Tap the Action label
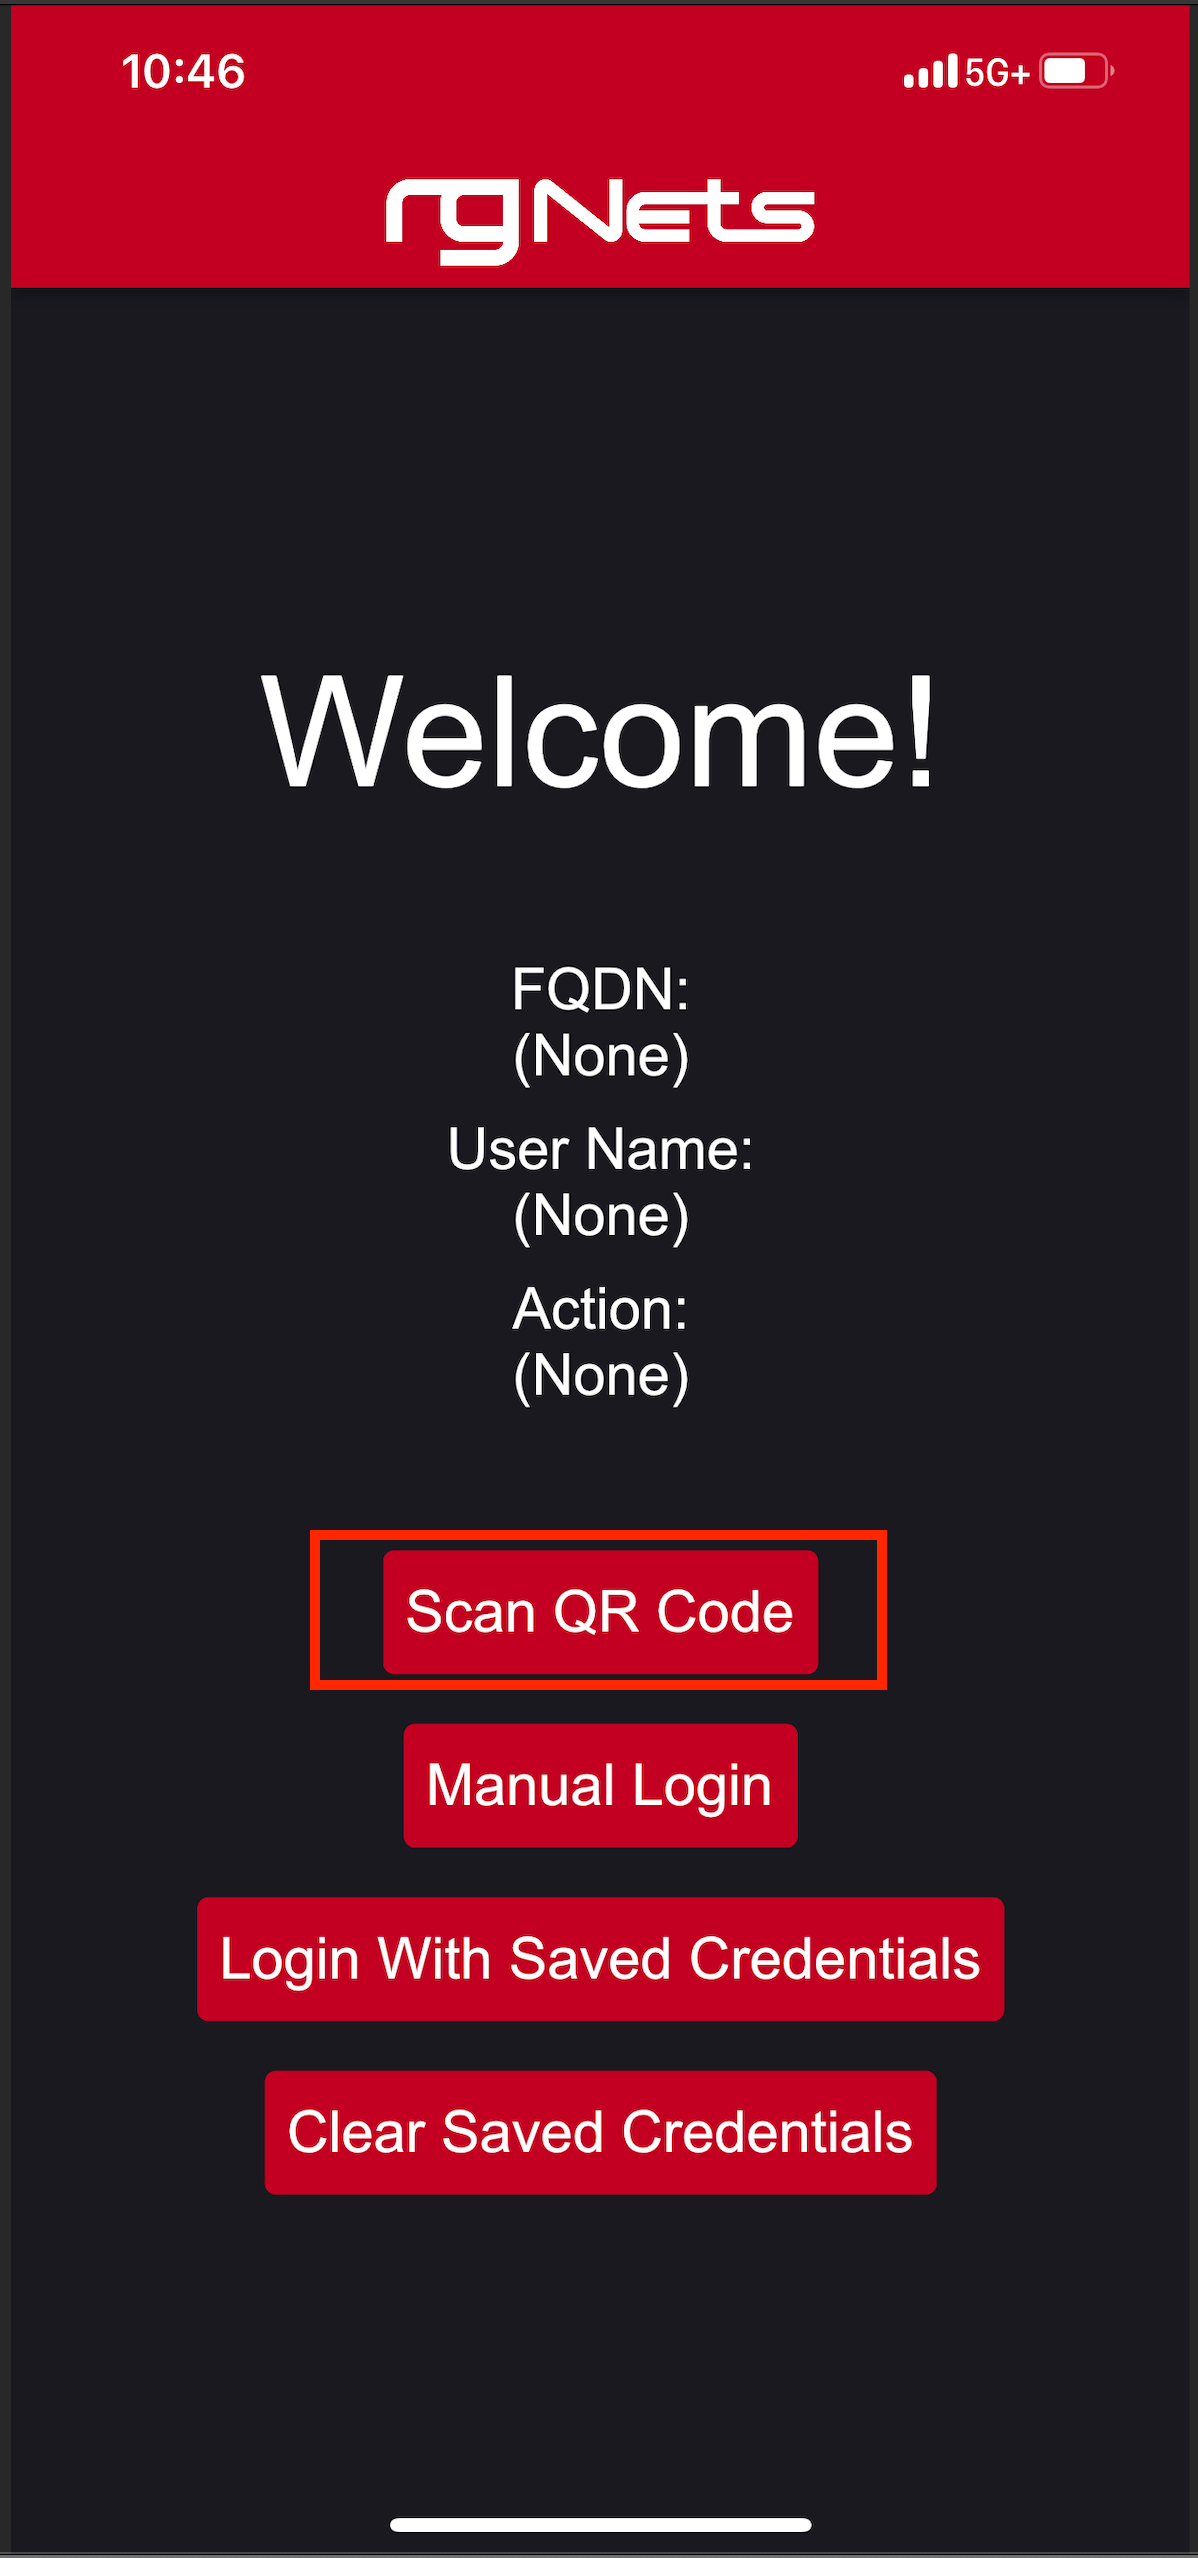The image size is (1198, 2558). [600, 1309]
